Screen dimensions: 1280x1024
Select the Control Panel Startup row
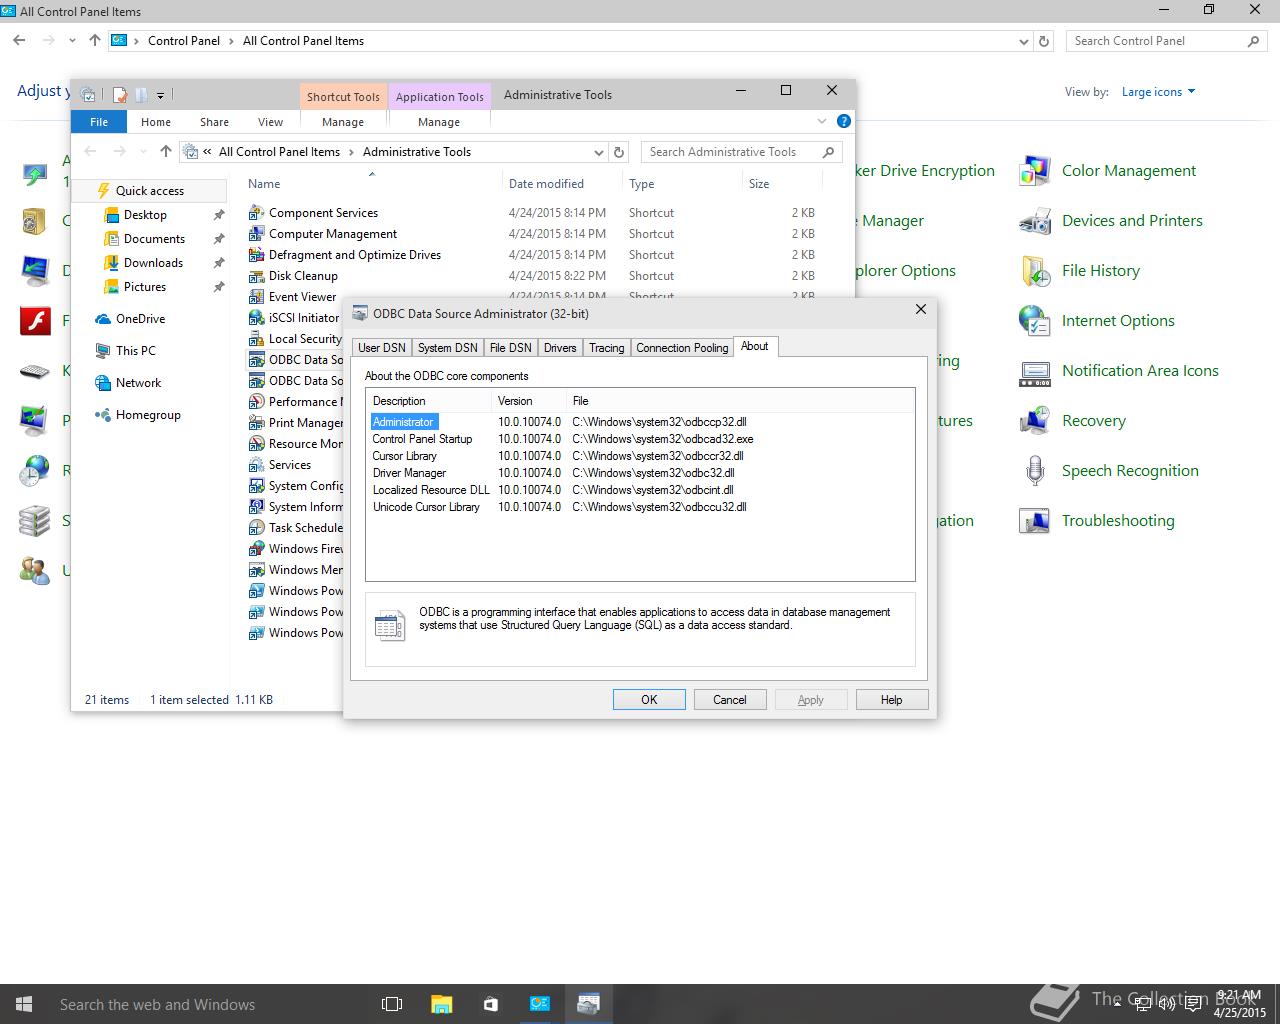tap(640, 439)
